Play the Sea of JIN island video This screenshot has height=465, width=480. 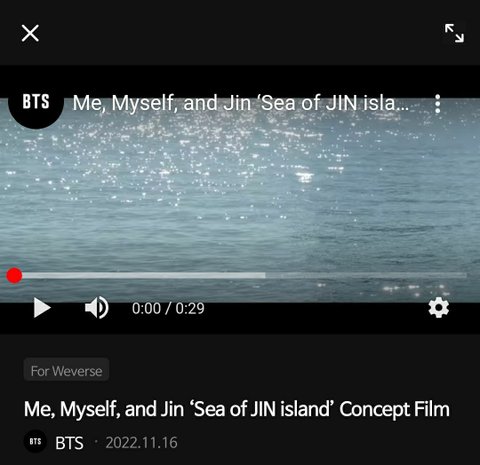[x=42, y=308]
